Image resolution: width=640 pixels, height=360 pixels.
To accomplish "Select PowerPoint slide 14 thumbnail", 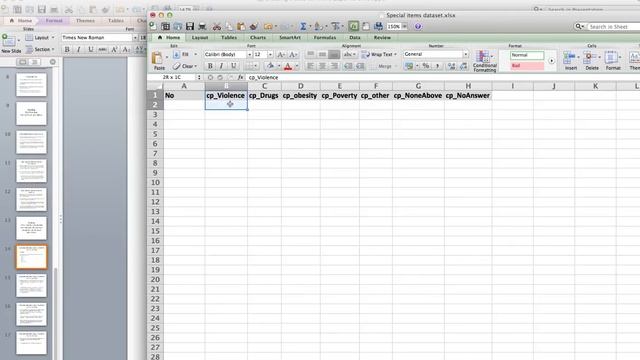I will point(31,256).
